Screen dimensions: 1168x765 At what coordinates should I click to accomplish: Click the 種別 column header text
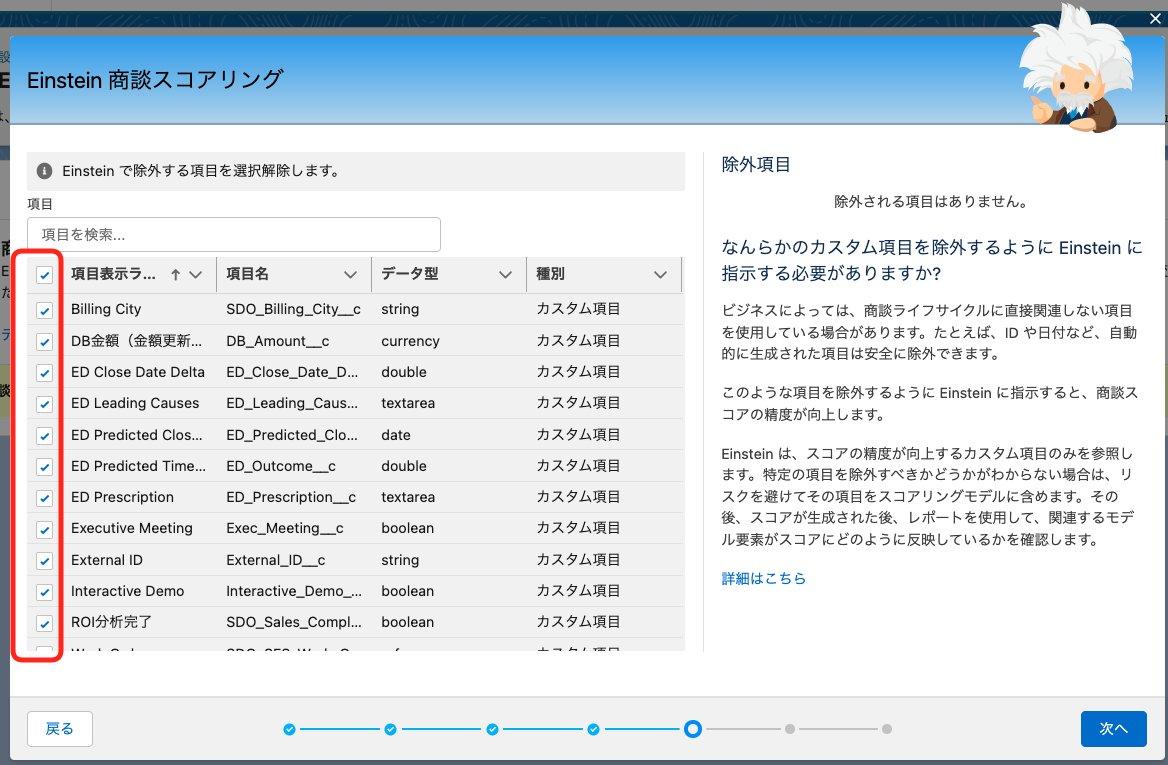(x=550, y=273)
